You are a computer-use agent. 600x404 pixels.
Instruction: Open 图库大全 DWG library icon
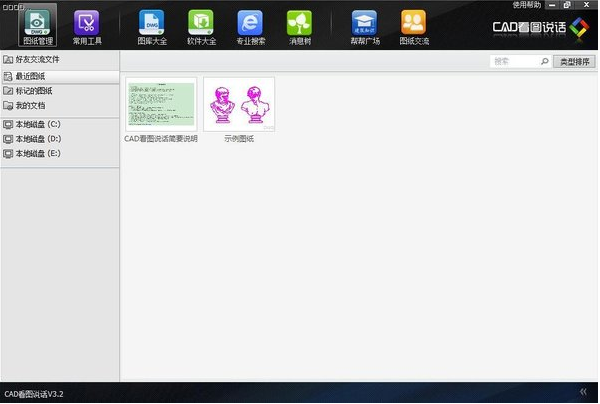[152, 27]
